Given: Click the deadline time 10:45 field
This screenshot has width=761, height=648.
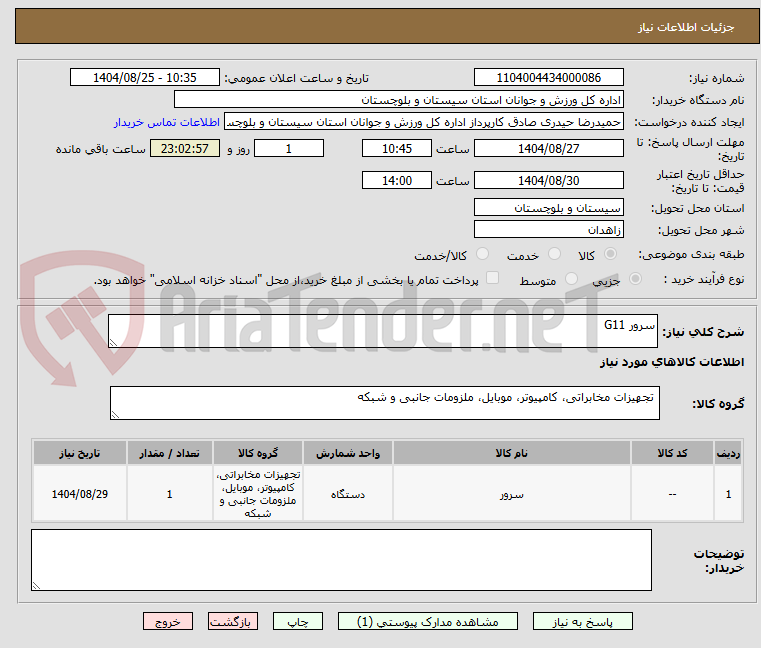Looking at the screenshot, I should coord(397,148).
